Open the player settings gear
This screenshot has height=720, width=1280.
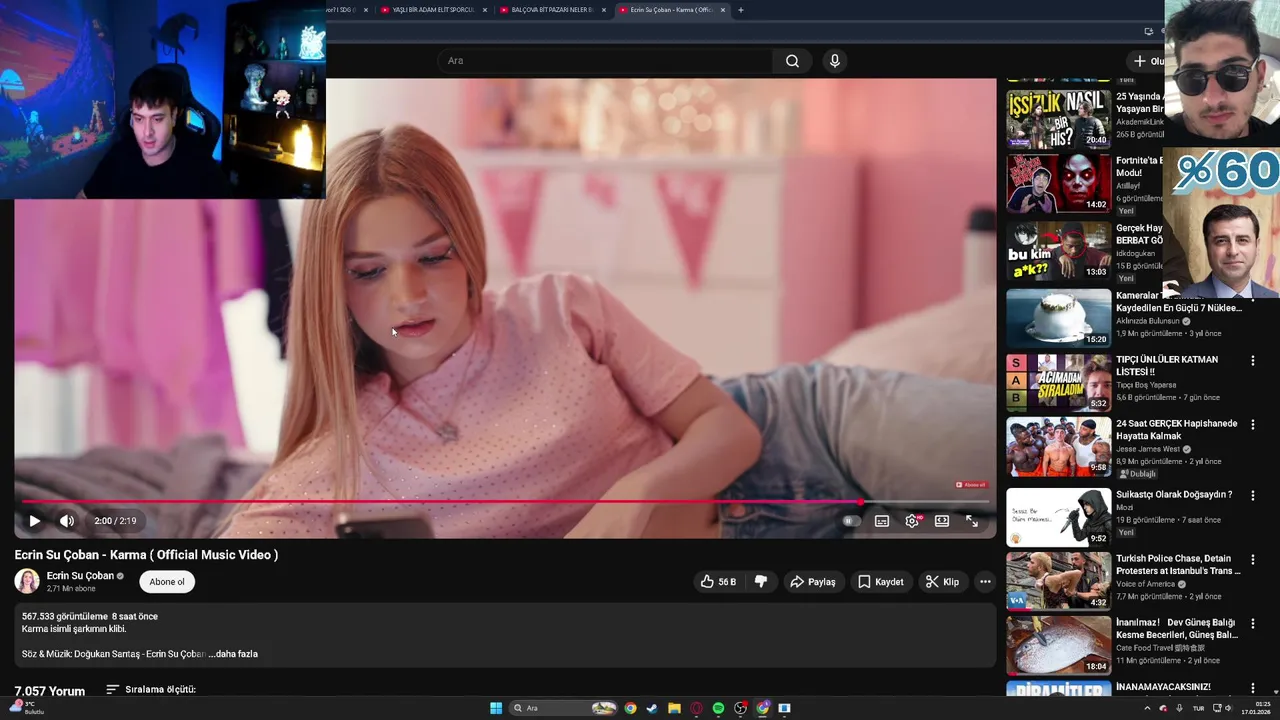click(912, 521)
